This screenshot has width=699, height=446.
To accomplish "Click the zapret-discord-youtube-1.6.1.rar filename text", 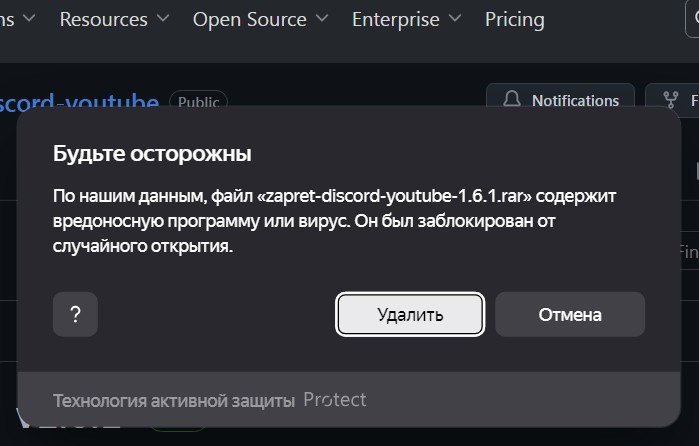I will coord(395,196).
